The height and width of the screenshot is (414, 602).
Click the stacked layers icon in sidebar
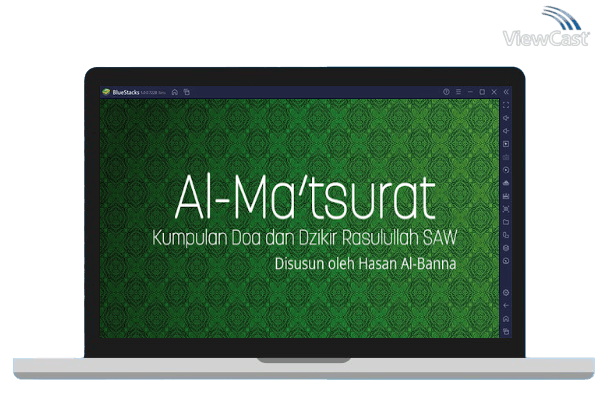tap(506, 248)
